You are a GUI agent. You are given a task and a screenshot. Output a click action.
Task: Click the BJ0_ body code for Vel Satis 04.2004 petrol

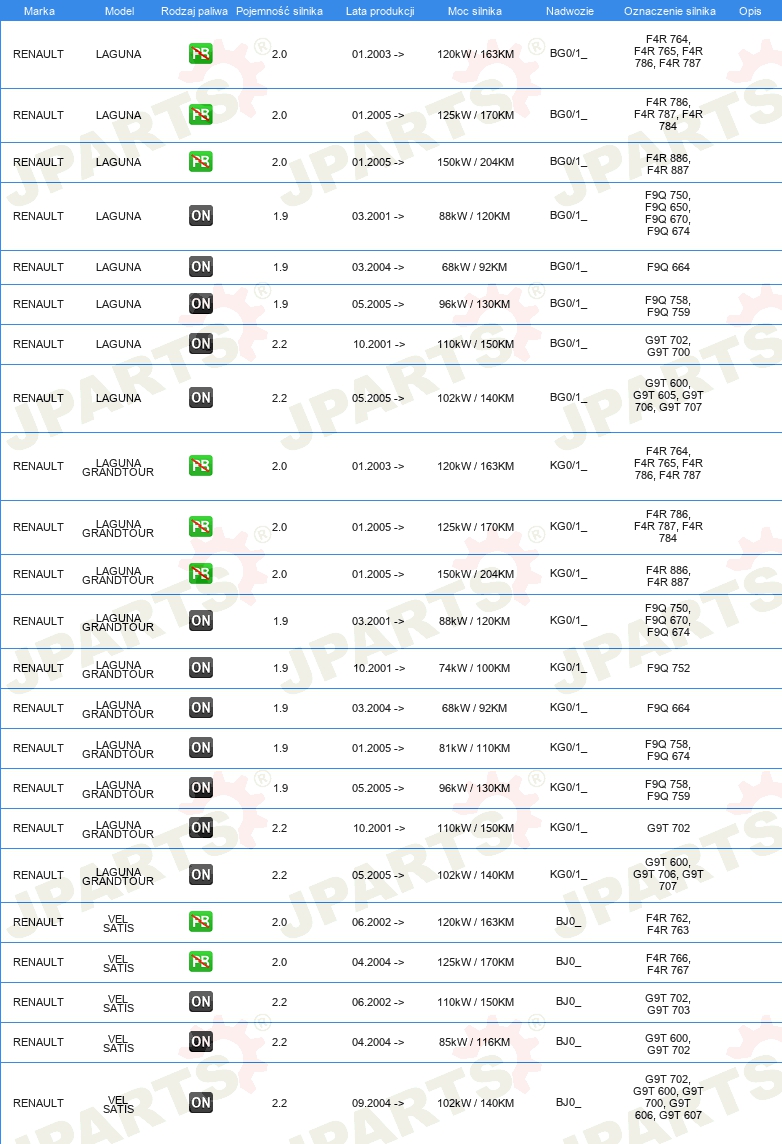pos(568,962)
